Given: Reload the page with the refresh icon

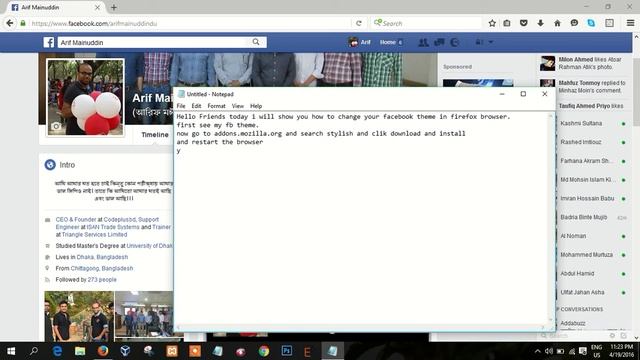Looking at the screenshot, I should (359, 23).
